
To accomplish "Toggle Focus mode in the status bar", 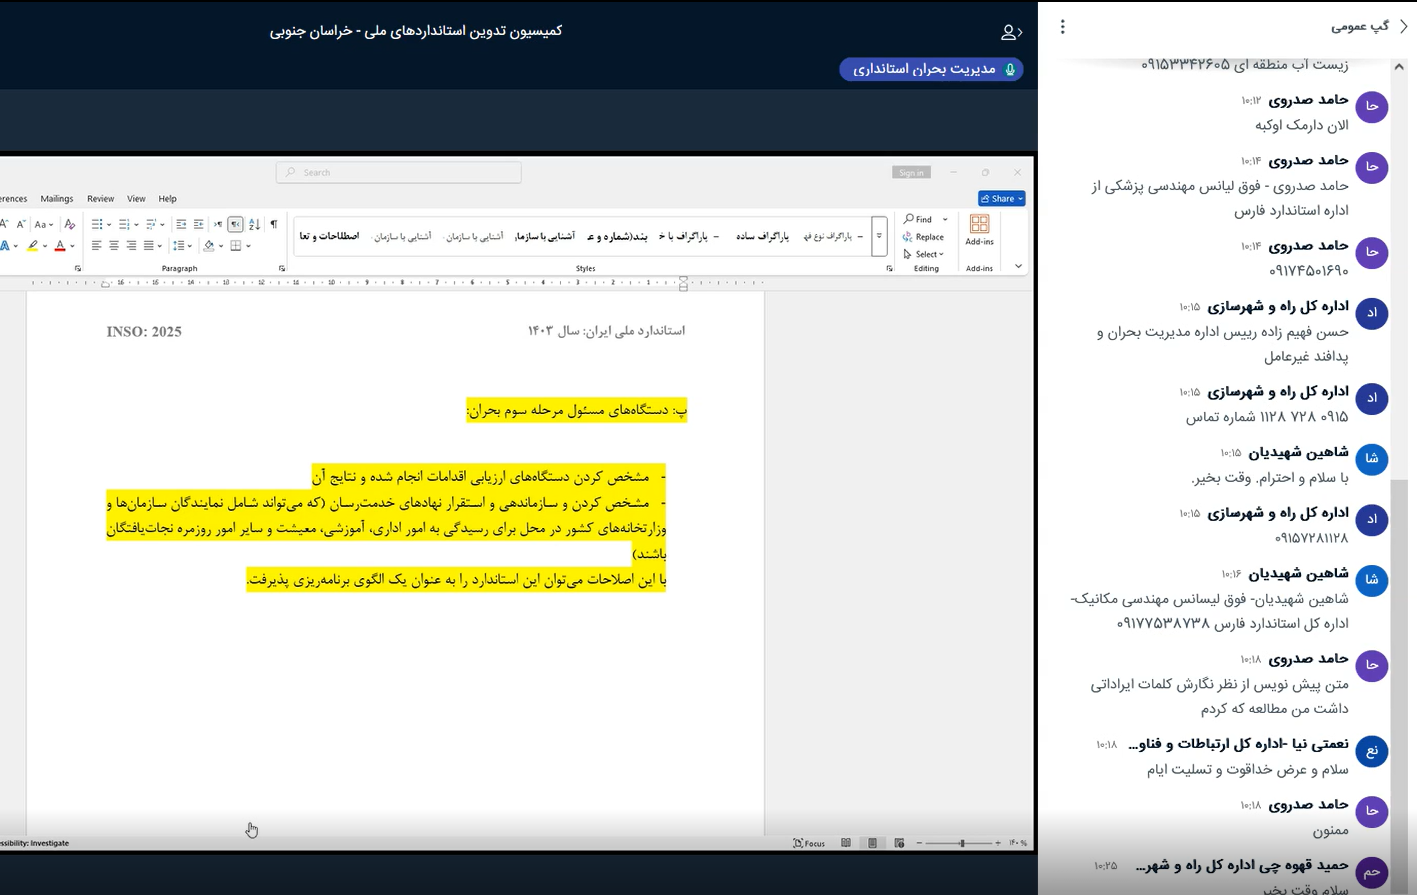I will coord(808,843).
